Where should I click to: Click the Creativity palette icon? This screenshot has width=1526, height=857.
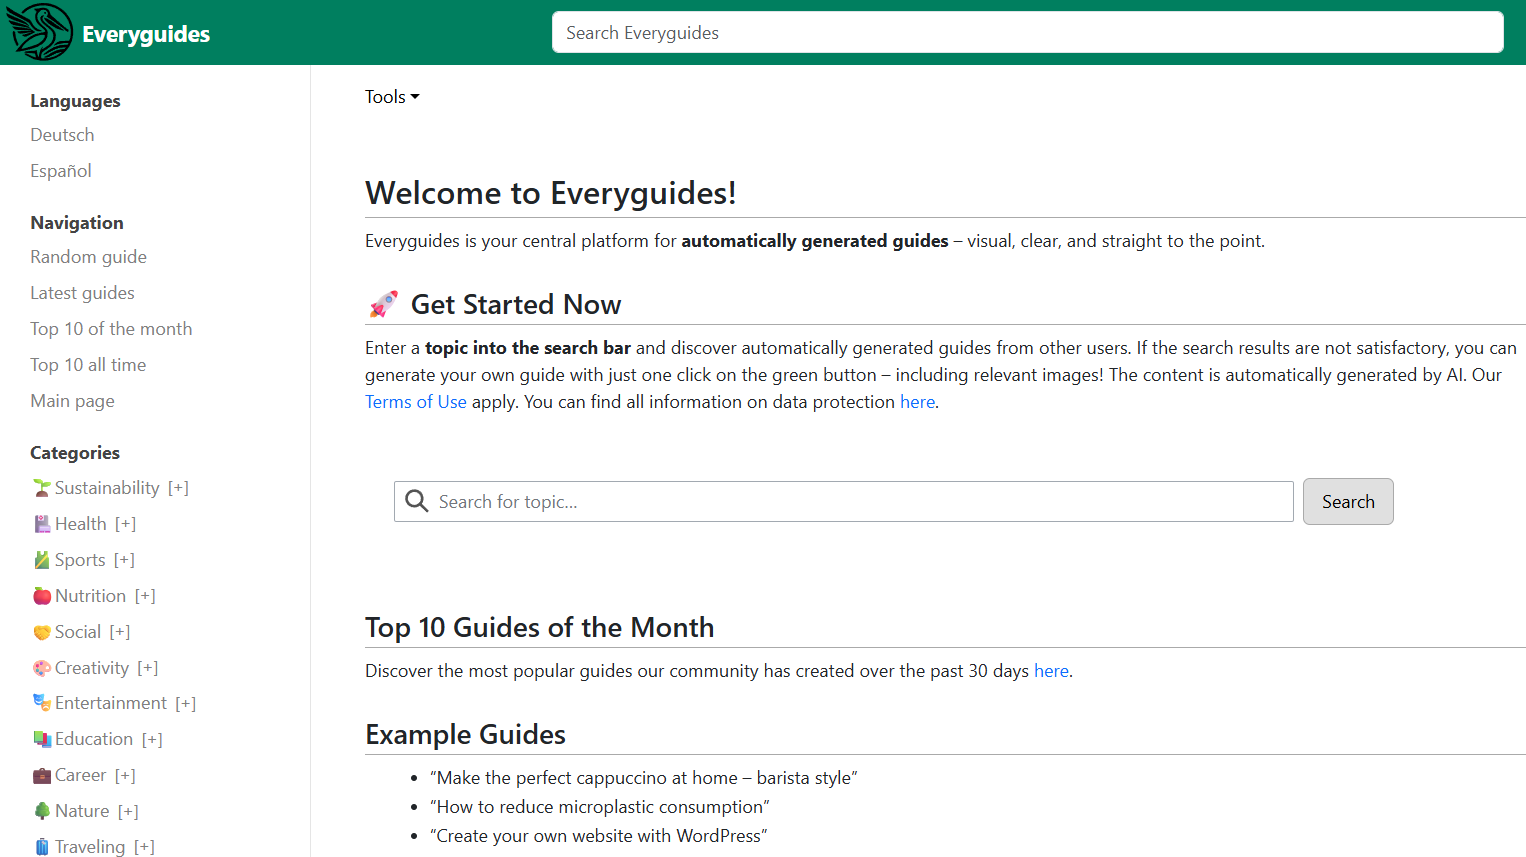pyautogui.click(x=40, y=667)
